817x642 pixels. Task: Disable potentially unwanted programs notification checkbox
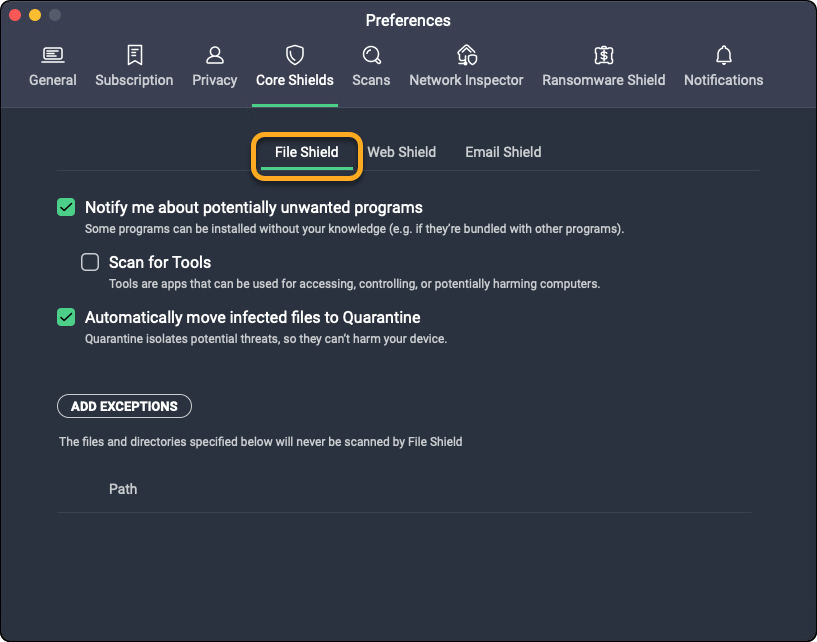[66, 208]
